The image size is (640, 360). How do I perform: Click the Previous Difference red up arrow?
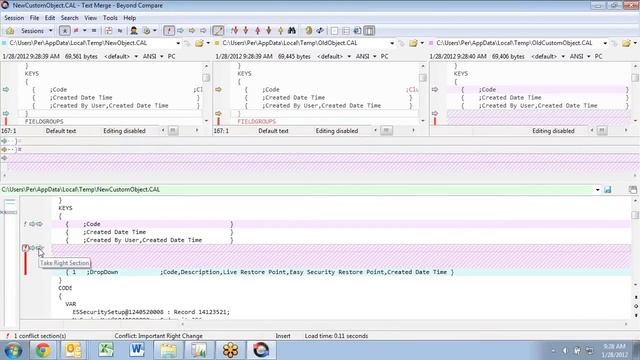(258, 31)
